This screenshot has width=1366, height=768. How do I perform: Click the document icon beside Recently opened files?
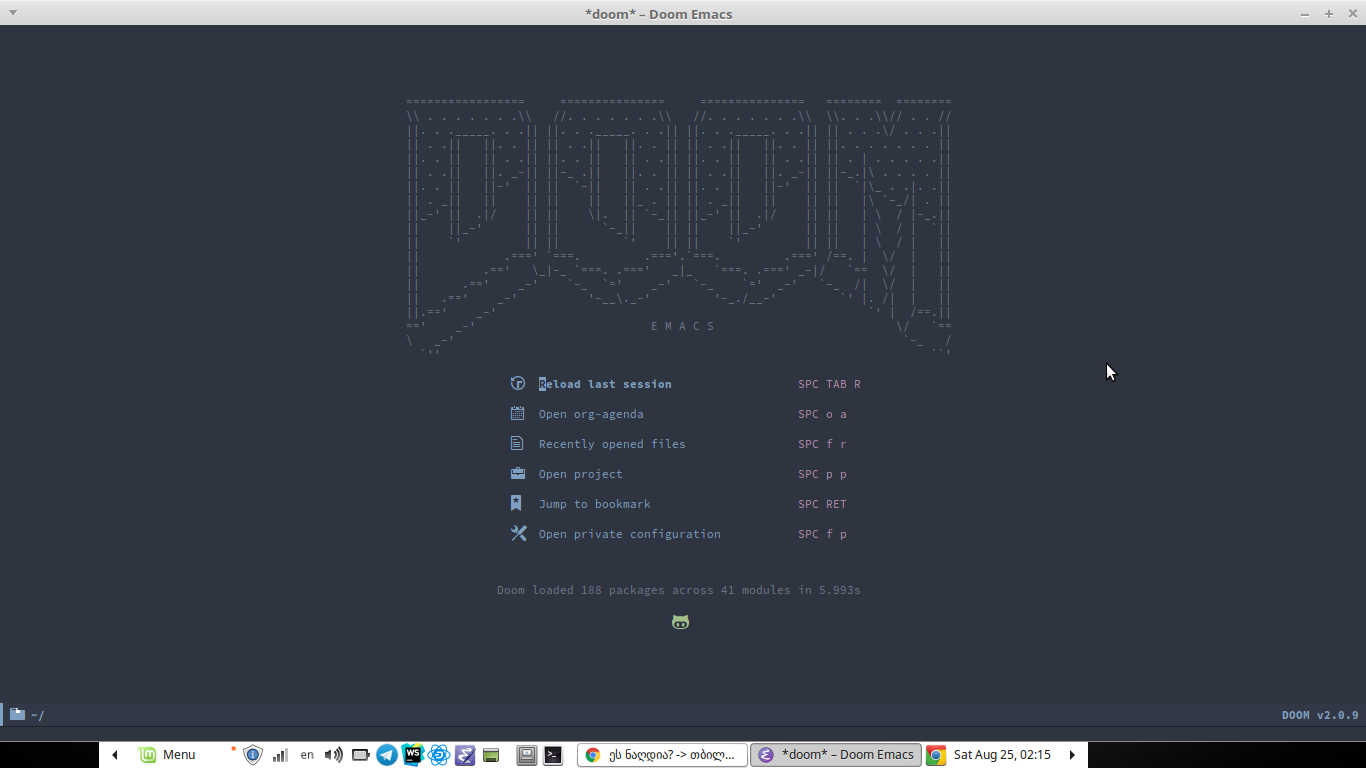click(x=518, y=443)
